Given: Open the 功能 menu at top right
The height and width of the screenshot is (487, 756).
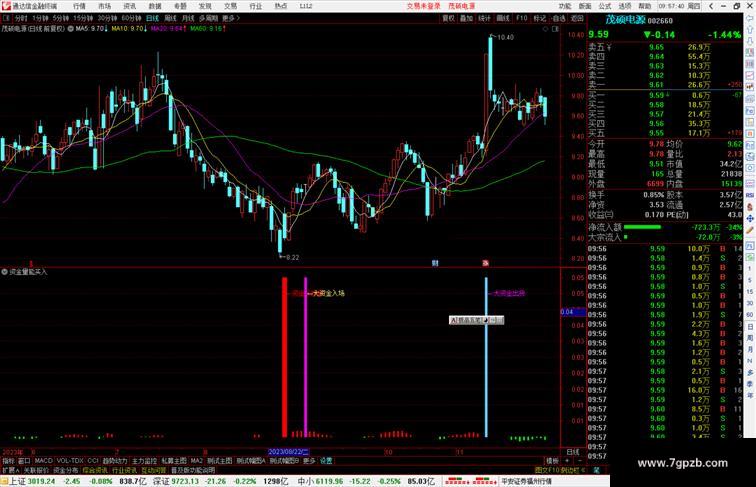Looking at the screenshot, I should tap(565, 6).
